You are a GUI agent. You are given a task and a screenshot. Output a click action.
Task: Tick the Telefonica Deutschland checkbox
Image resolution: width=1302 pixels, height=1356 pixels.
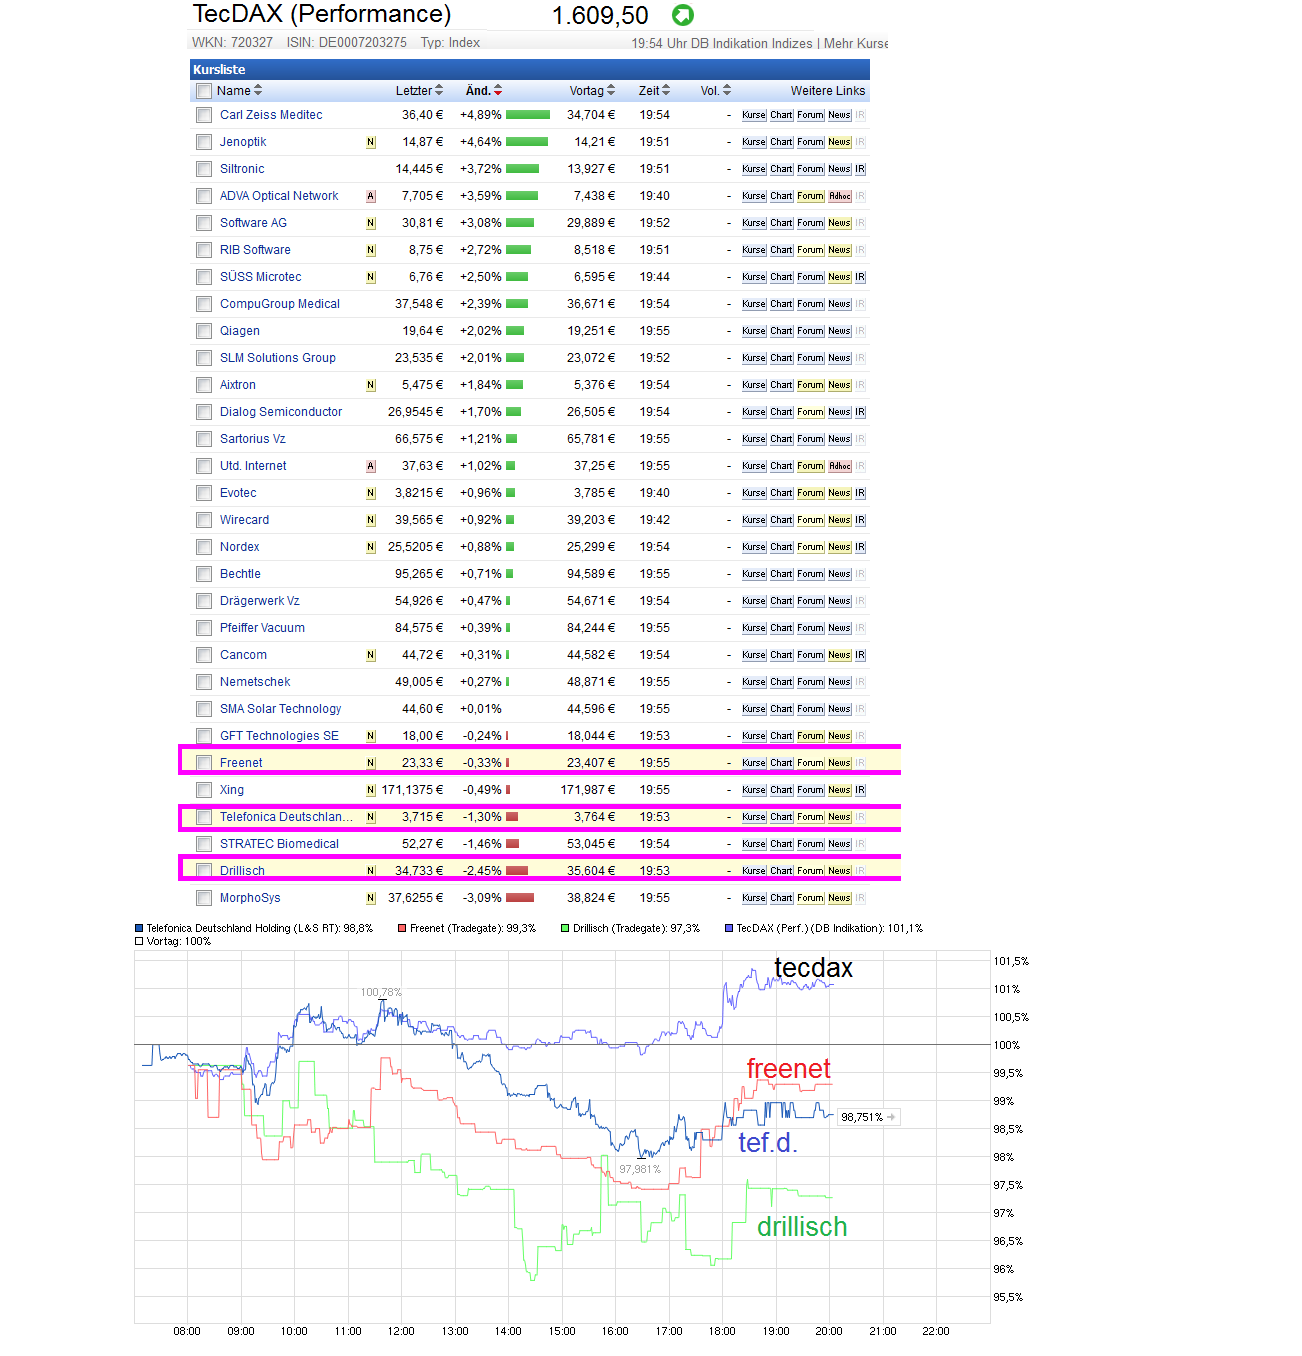pos(204,817)
